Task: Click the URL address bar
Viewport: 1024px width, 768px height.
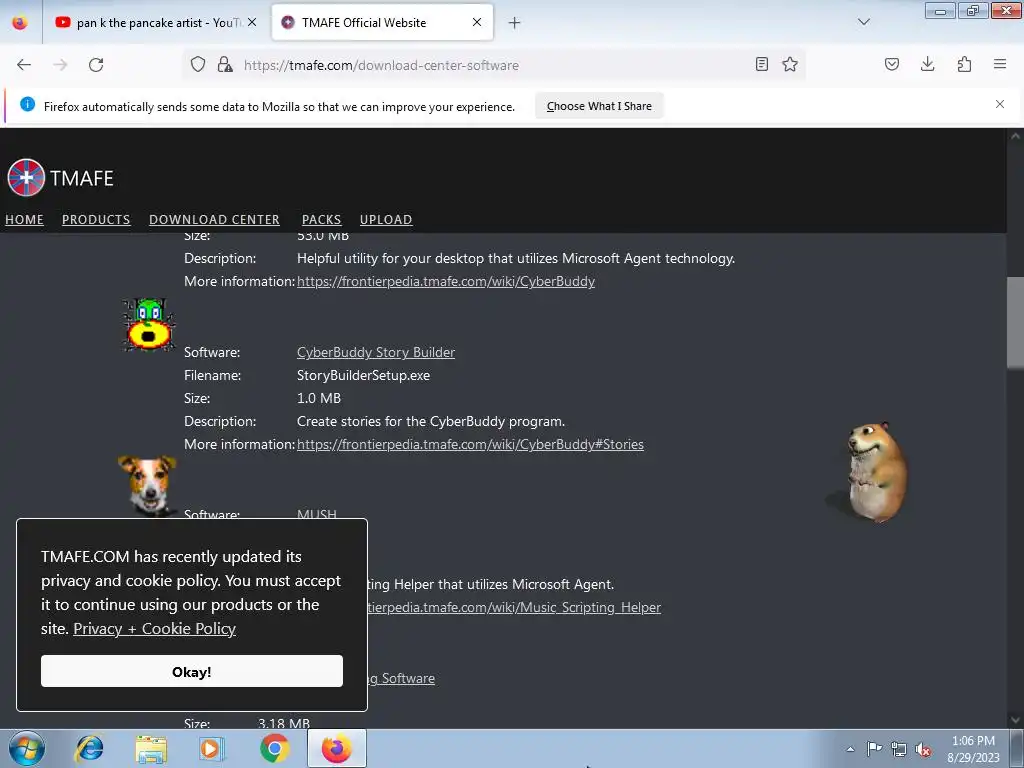Action: (x=496, y=65)
